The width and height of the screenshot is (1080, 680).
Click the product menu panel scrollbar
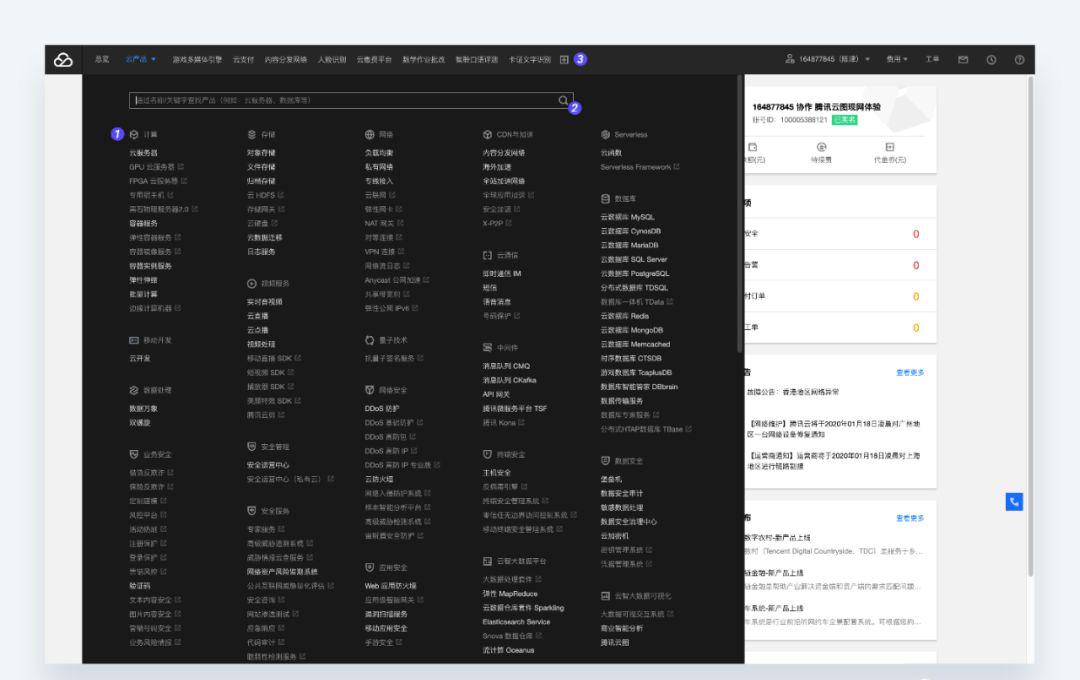740,214
